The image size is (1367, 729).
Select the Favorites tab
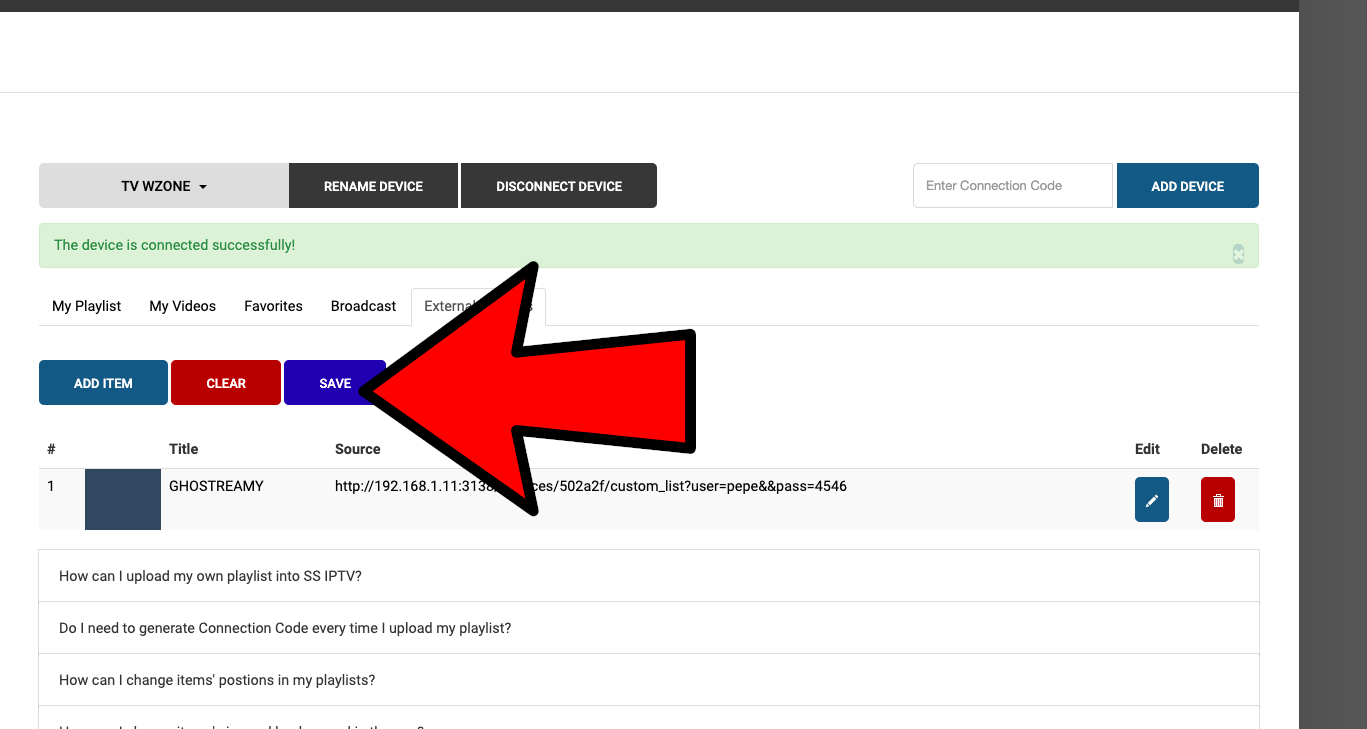[273, 306]
